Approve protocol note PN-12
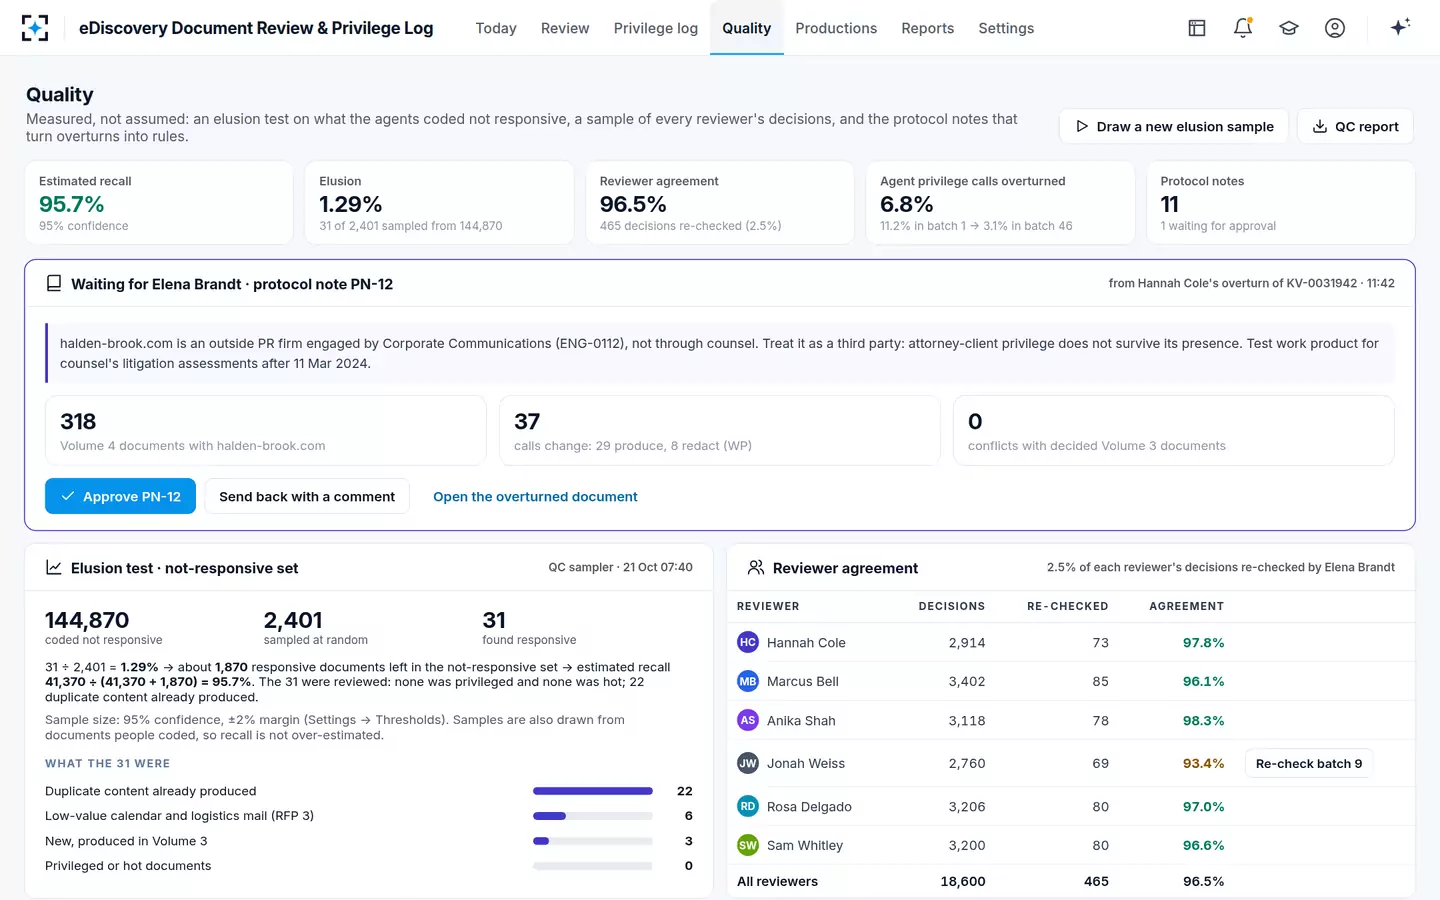 120,496
